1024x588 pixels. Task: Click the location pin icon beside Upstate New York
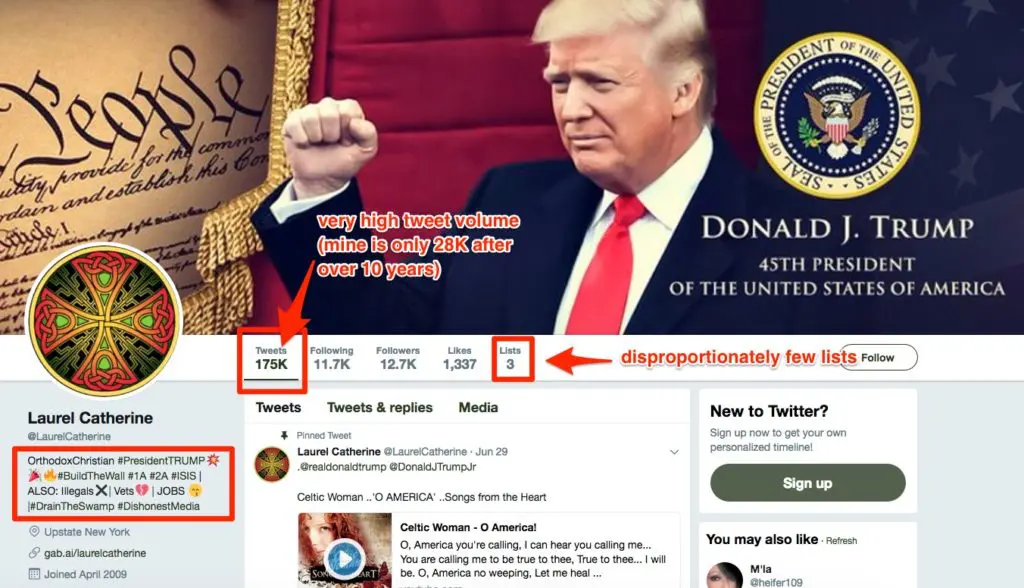coord(34,531)
